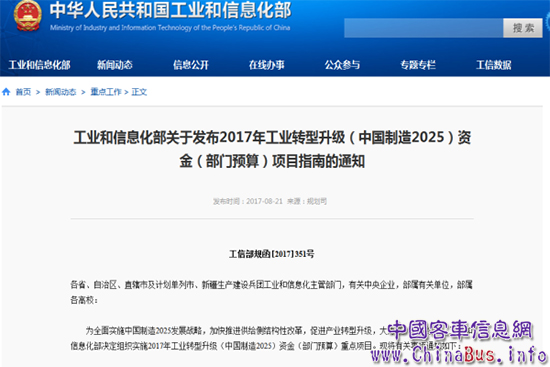Viewport: 550px width, 367px height.
Task: Open the 公众参与 navigation item
Action: tap(342, 65)
